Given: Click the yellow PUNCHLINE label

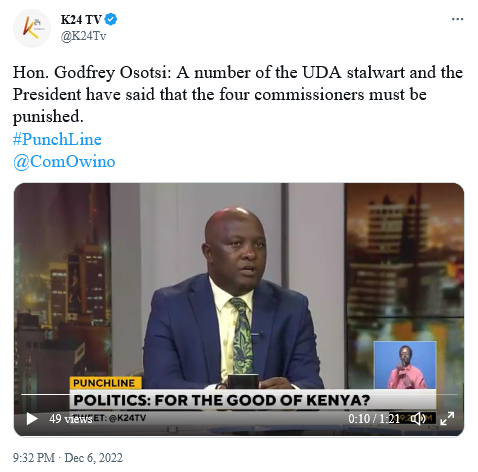Looking at the screenshot, I should click(105, 383).
